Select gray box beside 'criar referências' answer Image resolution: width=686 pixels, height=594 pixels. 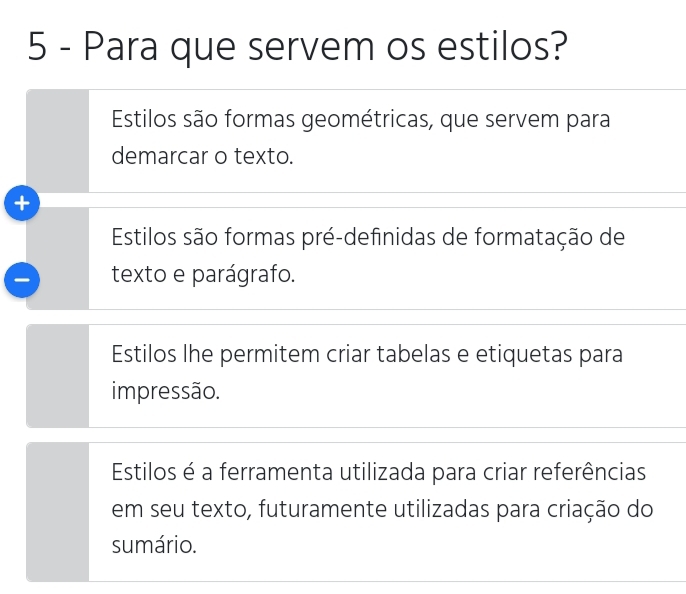tap(58, 510)
